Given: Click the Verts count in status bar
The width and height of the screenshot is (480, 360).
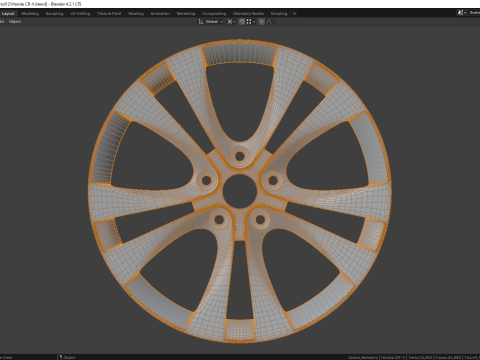Looking at the screenshot, I should click(419, 357).
